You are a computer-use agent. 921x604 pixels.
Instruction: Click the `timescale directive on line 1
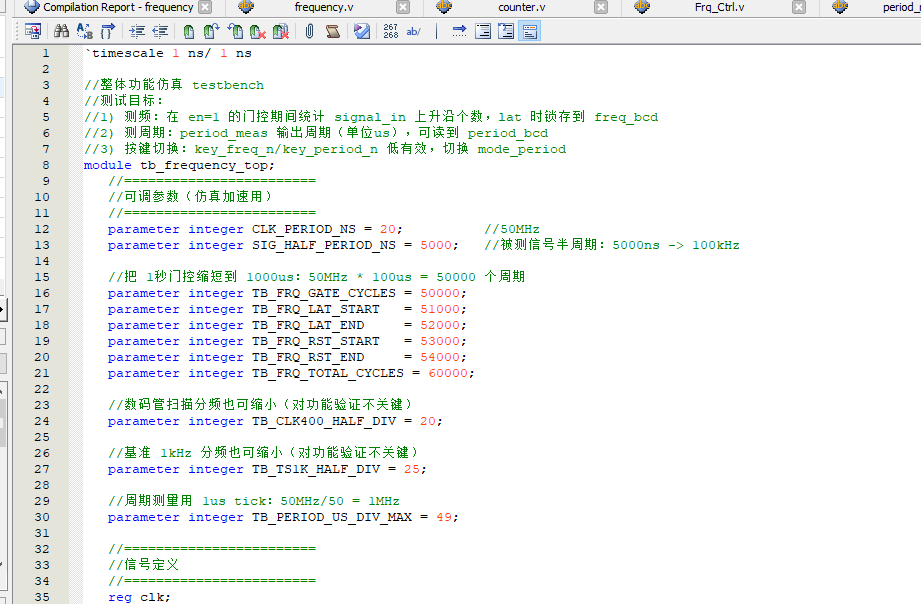pos(124,53)
